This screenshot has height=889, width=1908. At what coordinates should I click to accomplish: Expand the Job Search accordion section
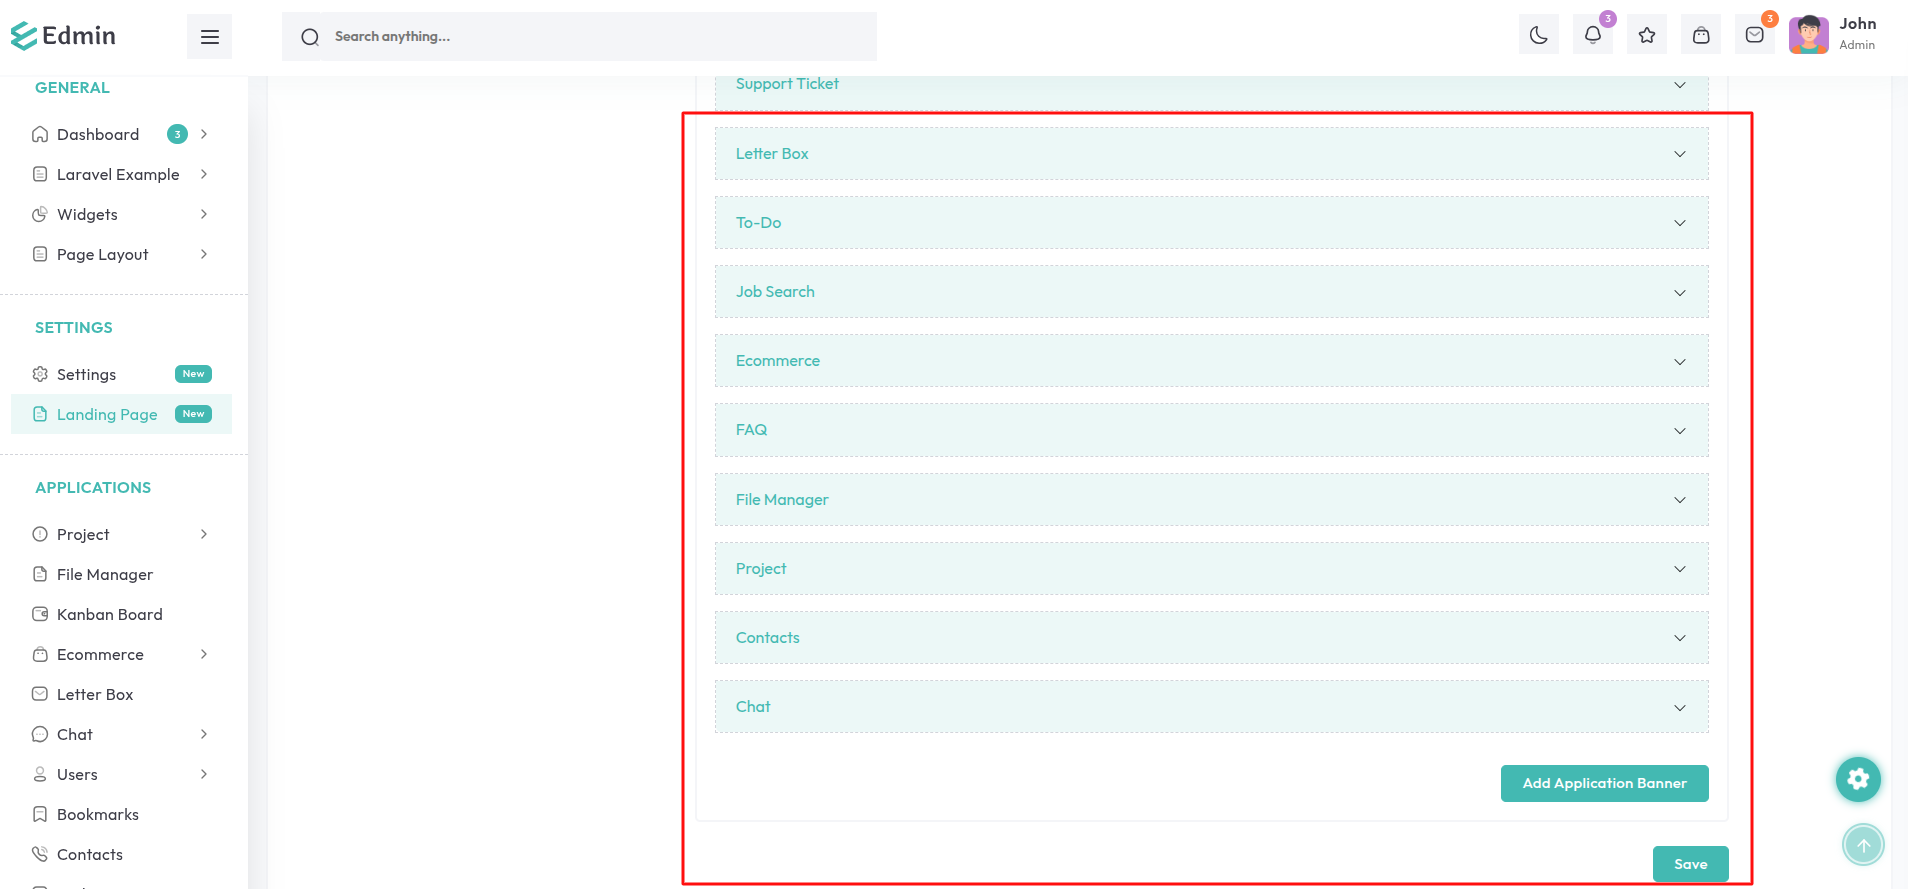pyautogui.click(x=1211, y=292)
